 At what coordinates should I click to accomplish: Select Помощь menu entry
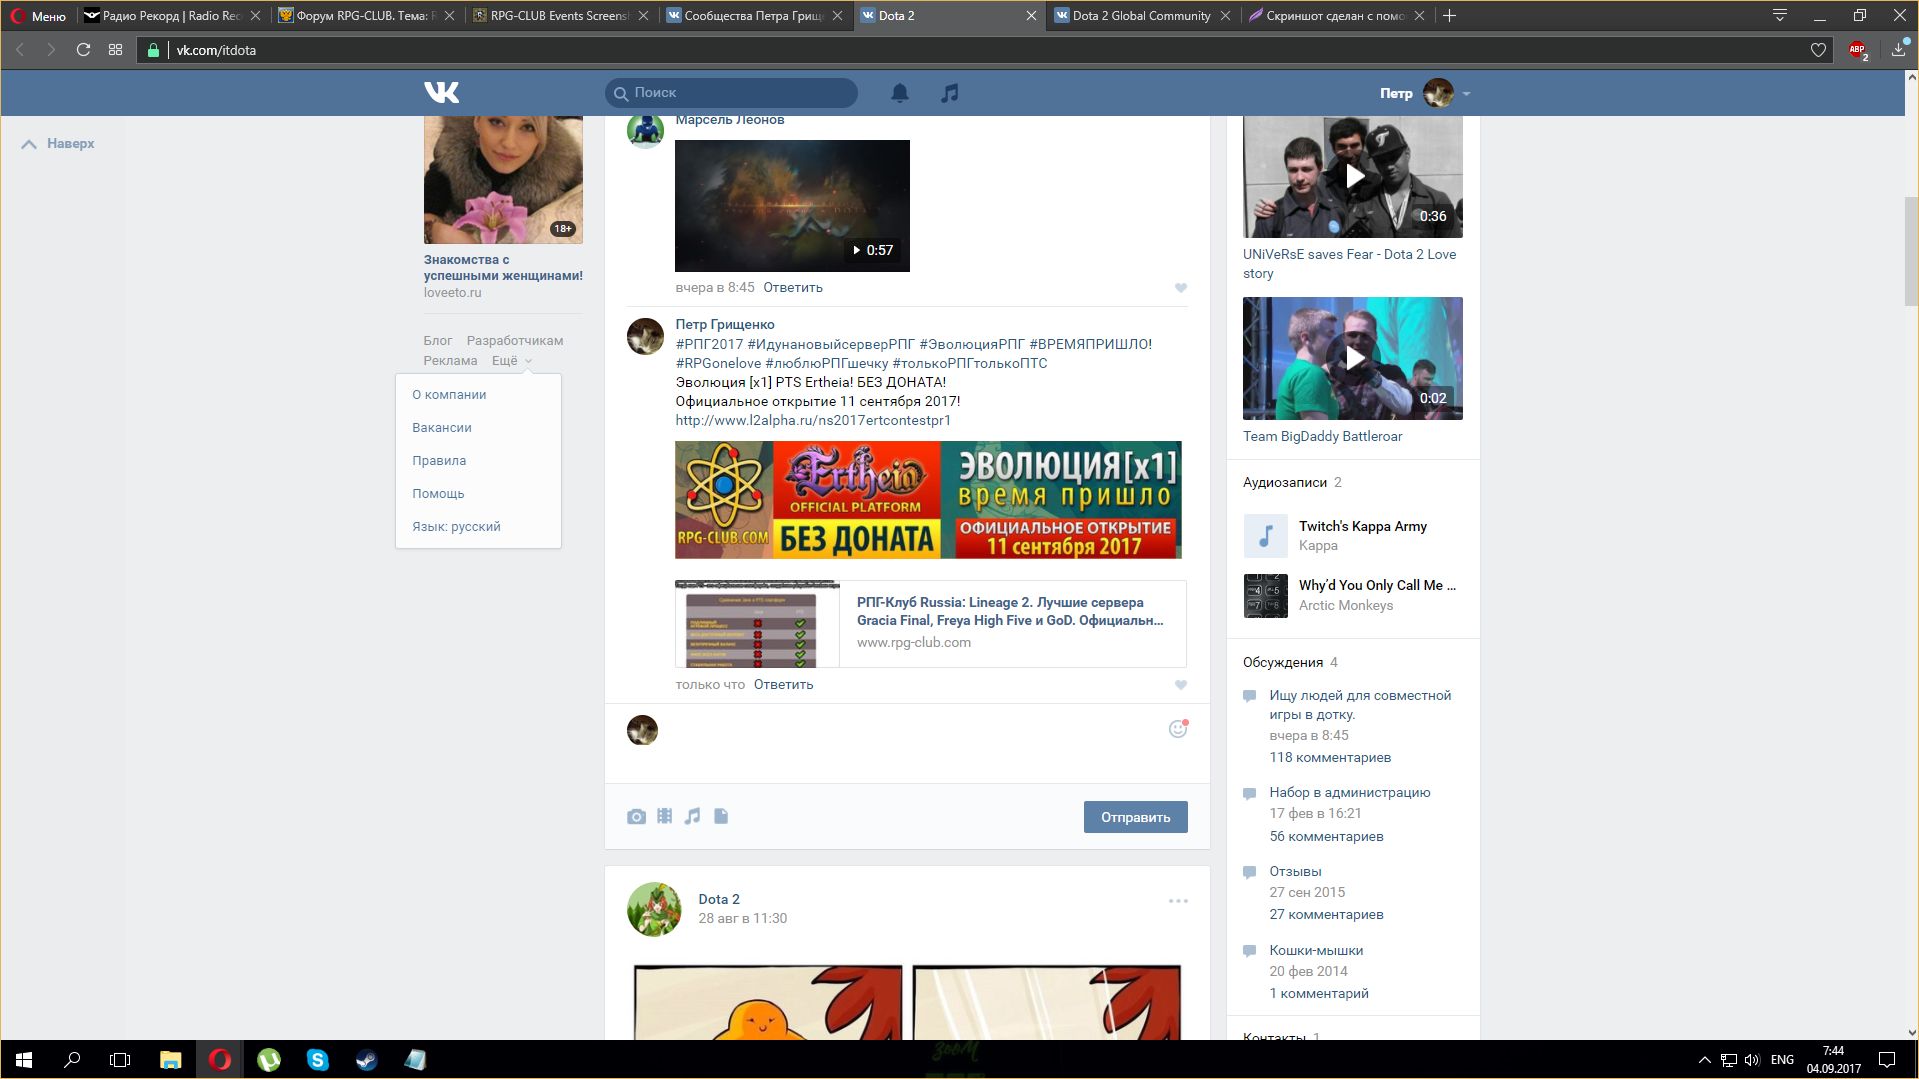coord(438,494)
